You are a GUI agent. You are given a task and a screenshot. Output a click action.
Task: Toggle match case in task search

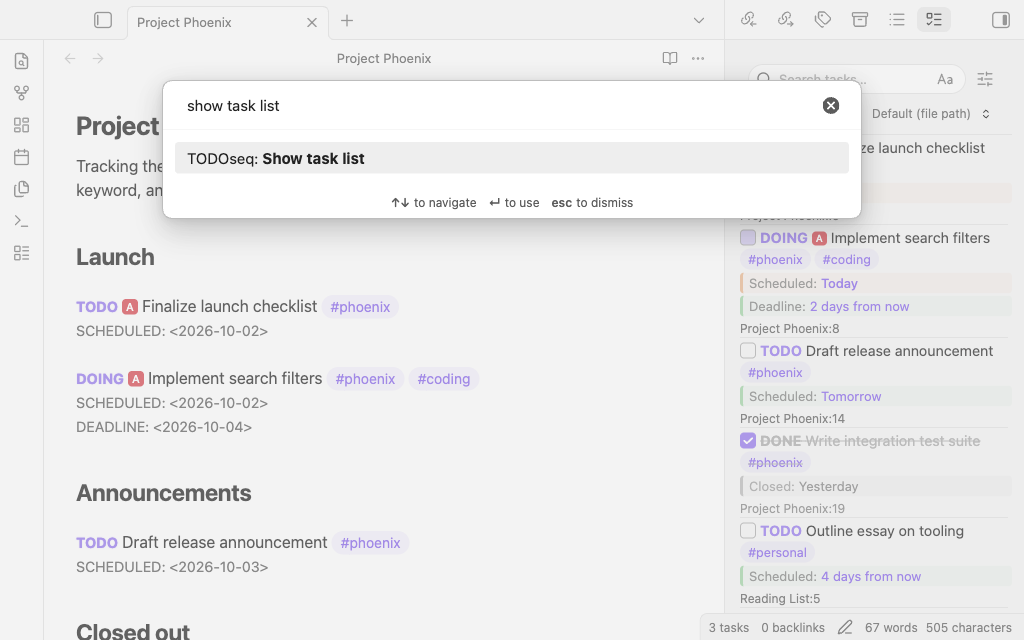coord(945,80)
